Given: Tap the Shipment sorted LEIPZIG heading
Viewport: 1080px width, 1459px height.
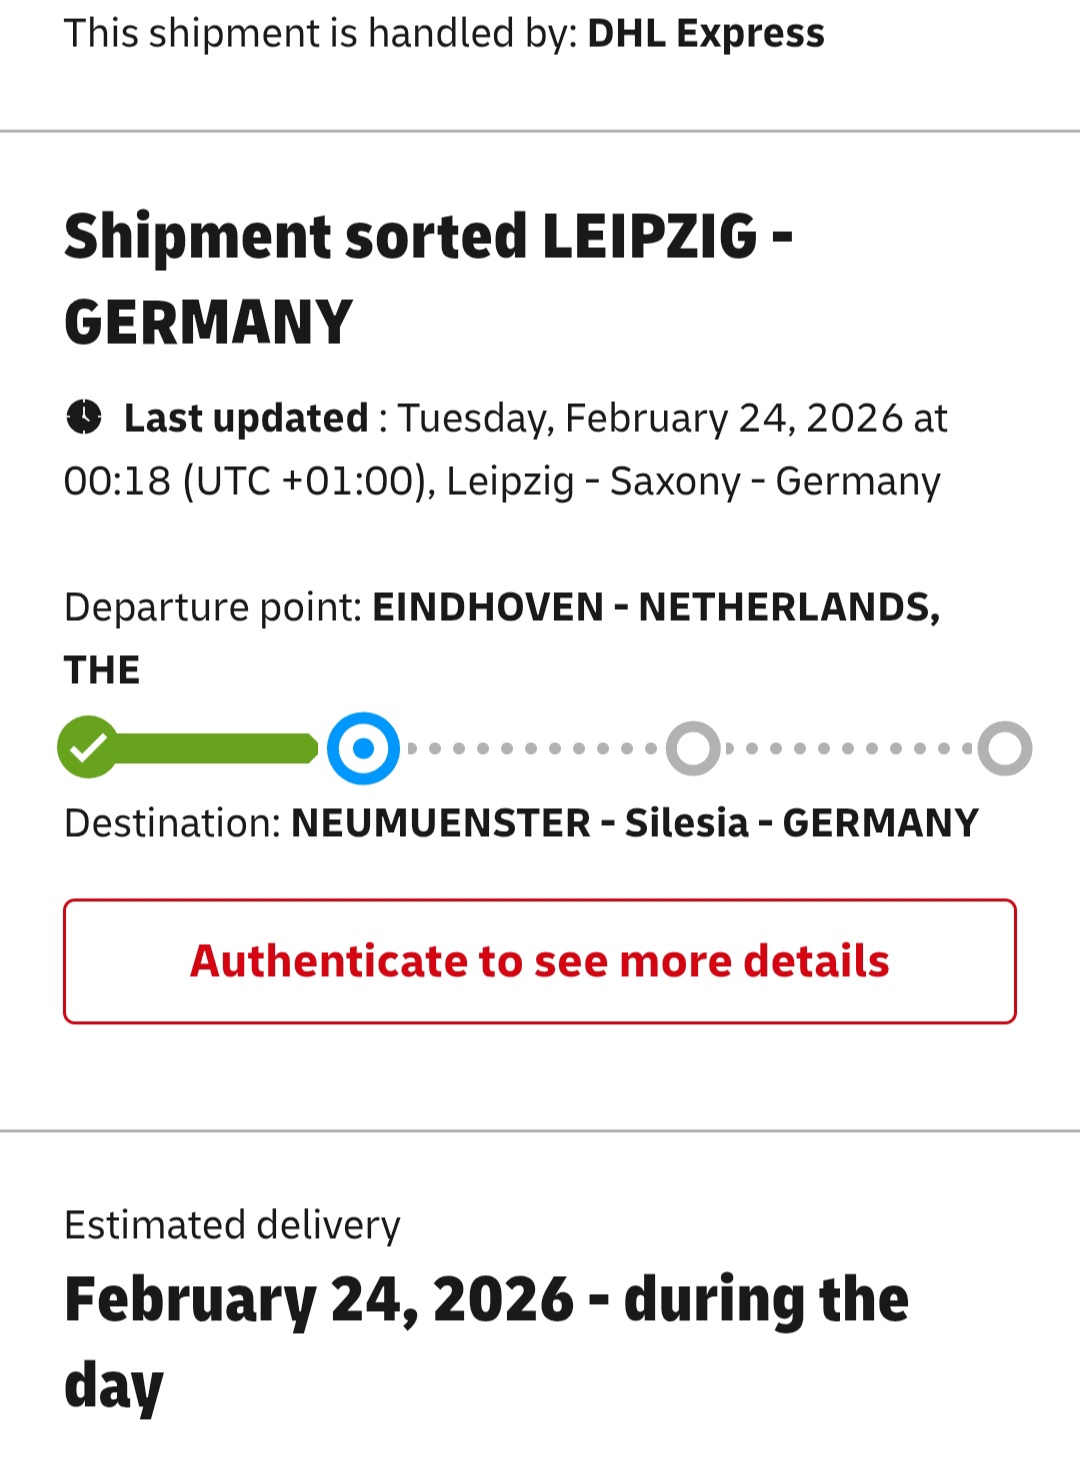Looking at the screenshot, I should [428, 278].
